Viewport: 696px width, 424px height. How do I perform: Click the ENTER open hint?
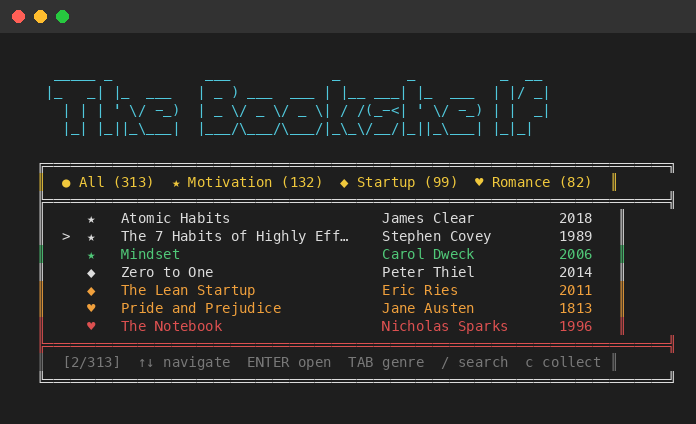coord(289,362)
